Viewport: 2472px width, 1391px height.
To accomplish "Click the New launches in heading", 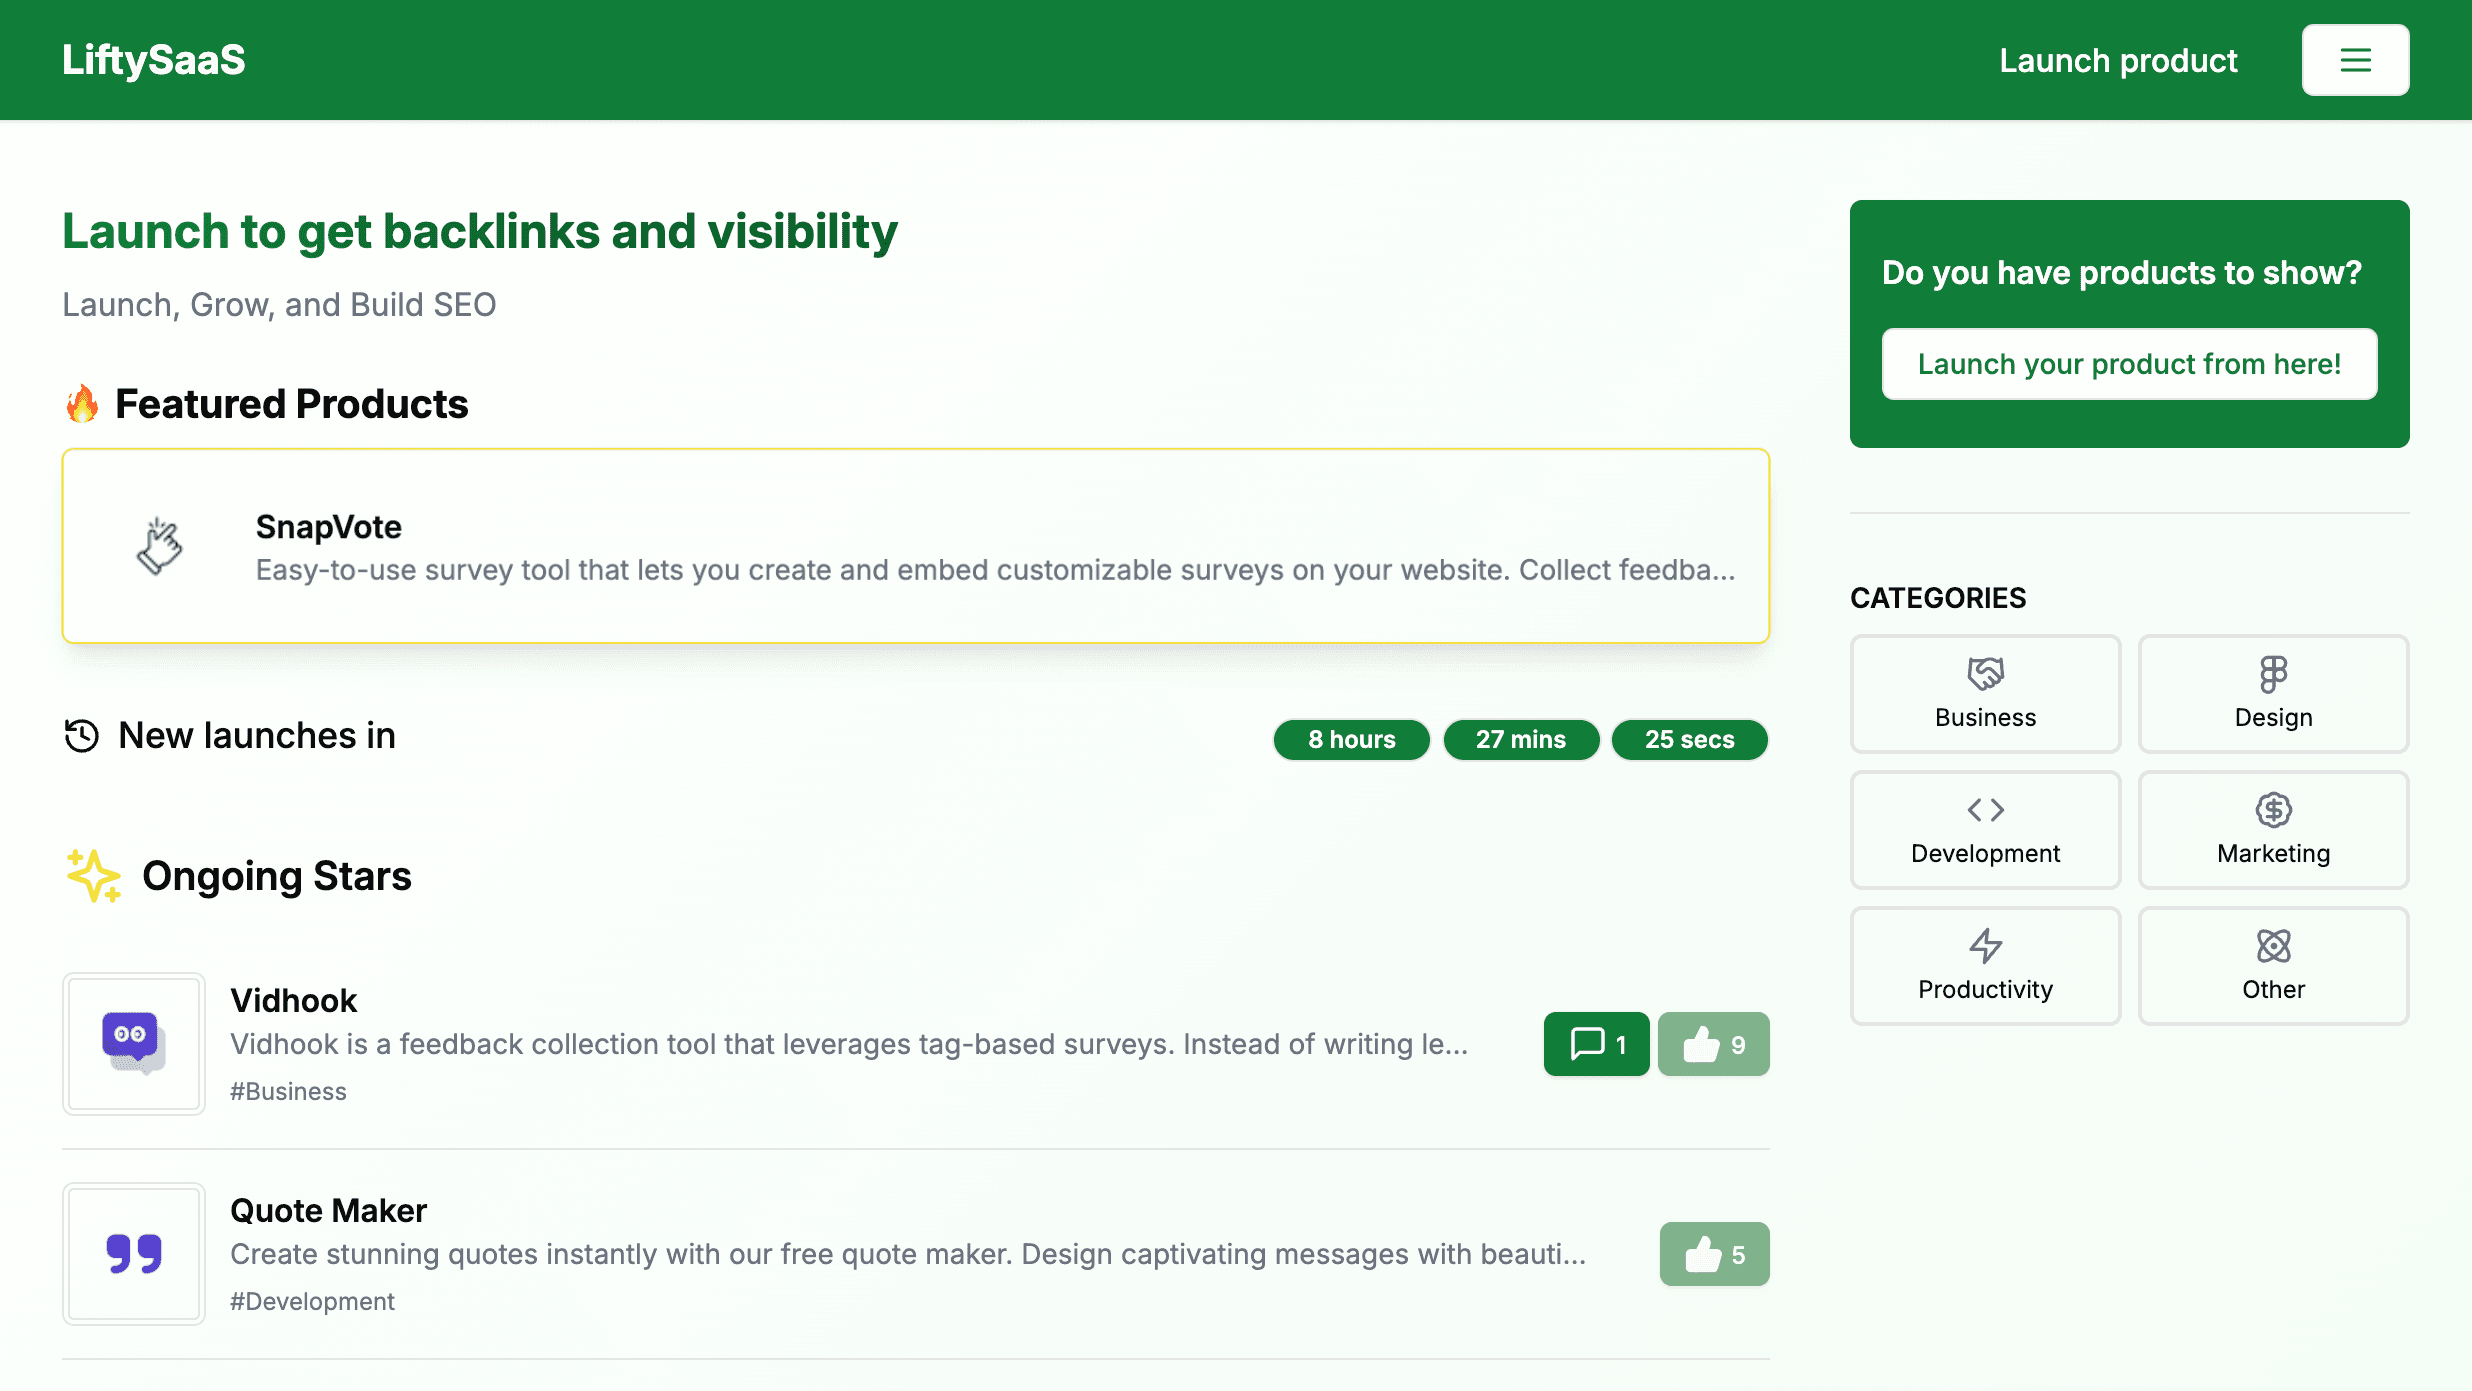I will (x=257, y=736).
